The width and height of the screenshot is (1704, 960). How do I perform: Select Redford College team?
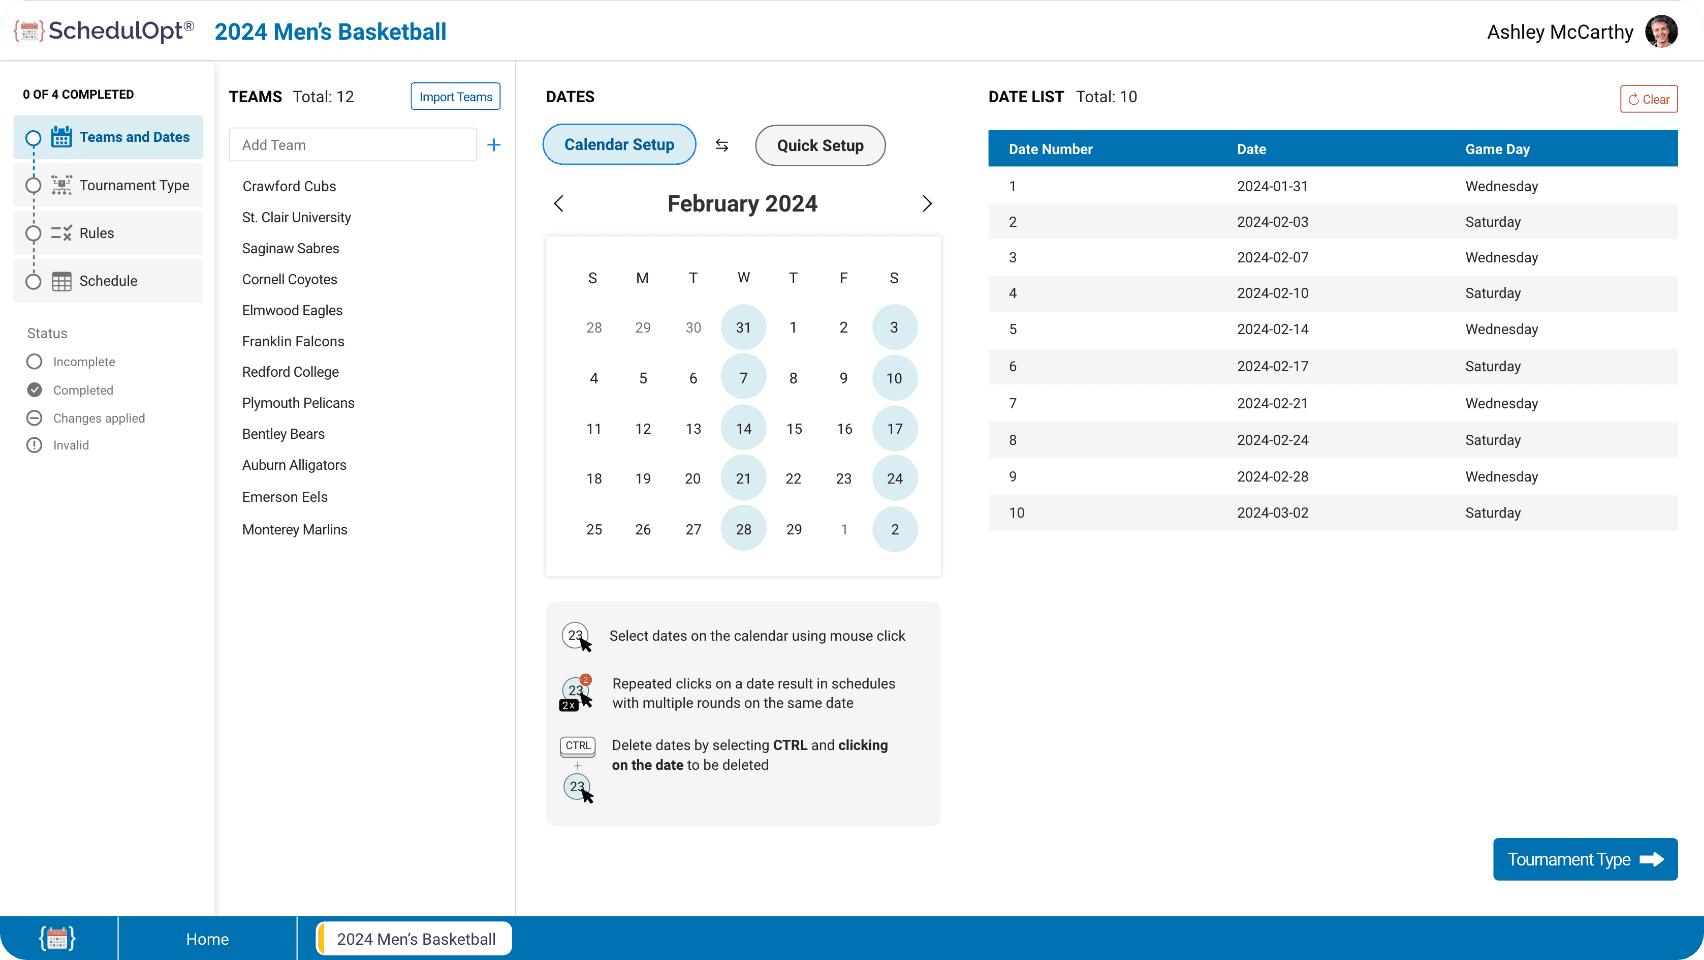coord(290,372)
